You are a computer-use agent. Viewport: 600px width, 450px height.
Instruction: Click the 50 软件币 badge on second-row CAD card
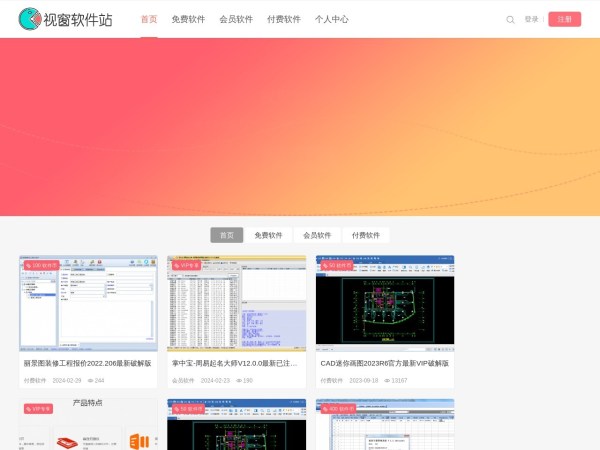pos(188,409)
